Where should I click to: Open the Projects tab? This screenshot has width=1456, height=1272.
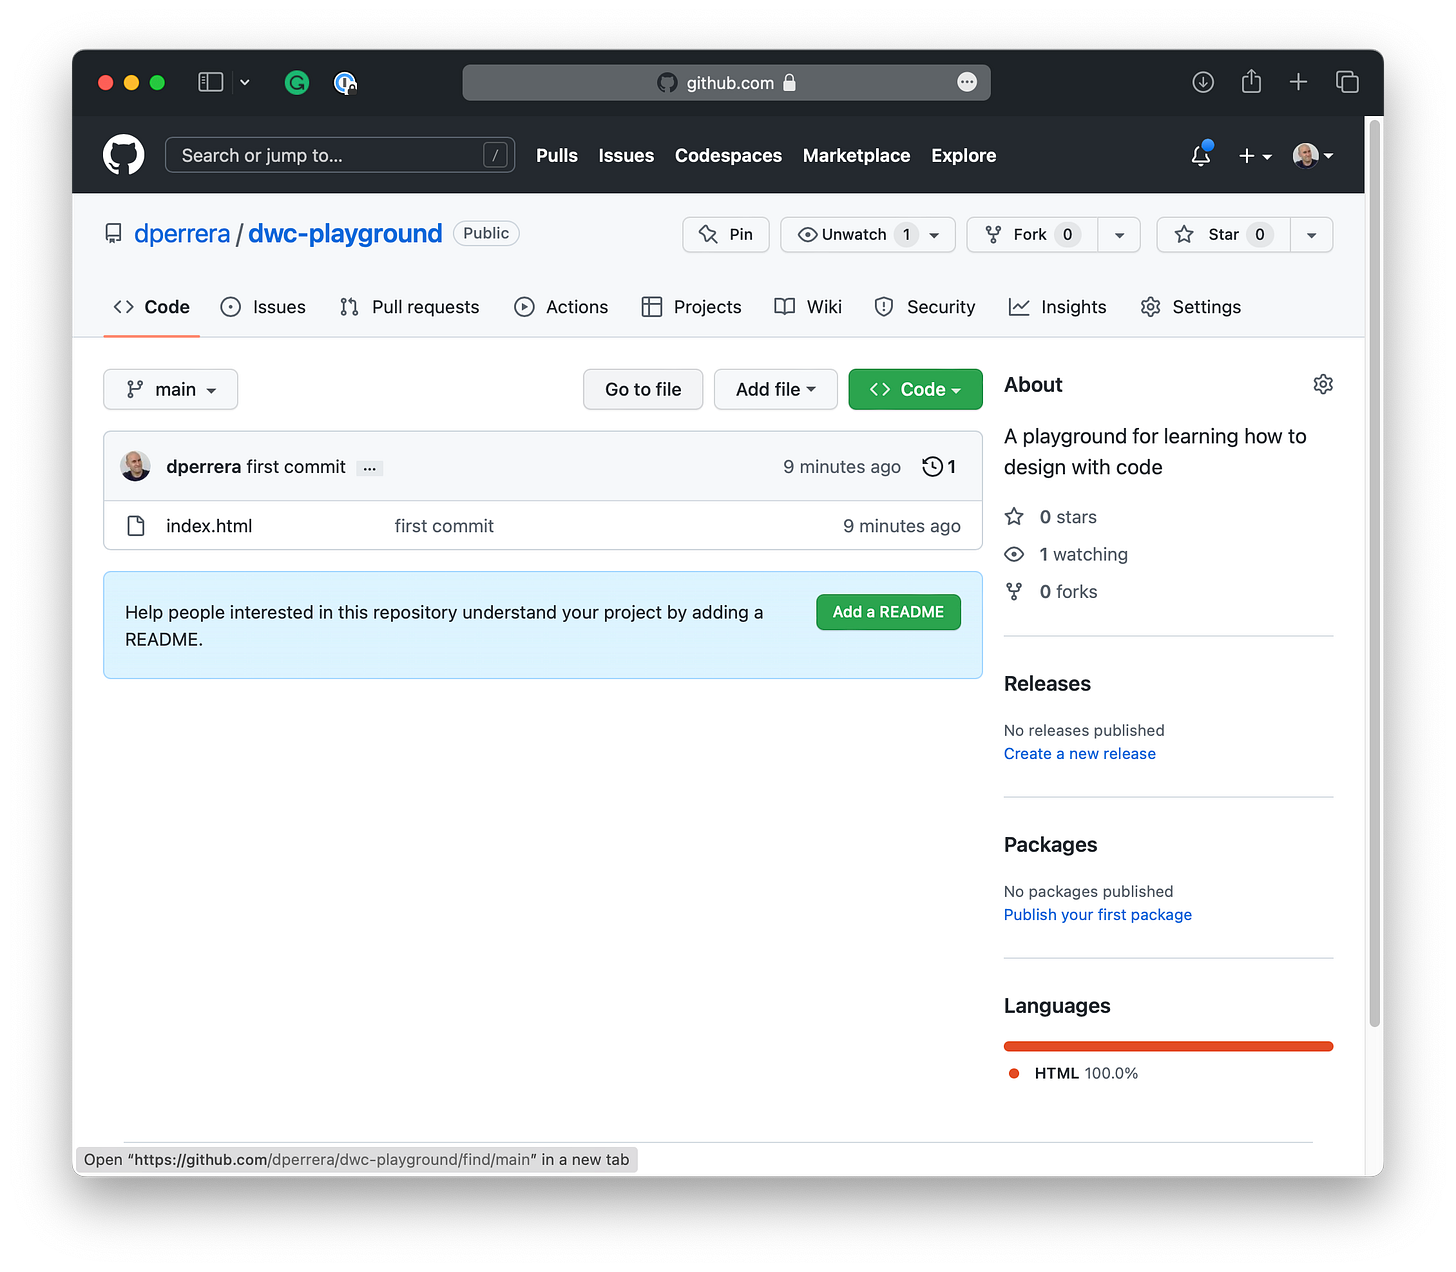coord(692,307)
